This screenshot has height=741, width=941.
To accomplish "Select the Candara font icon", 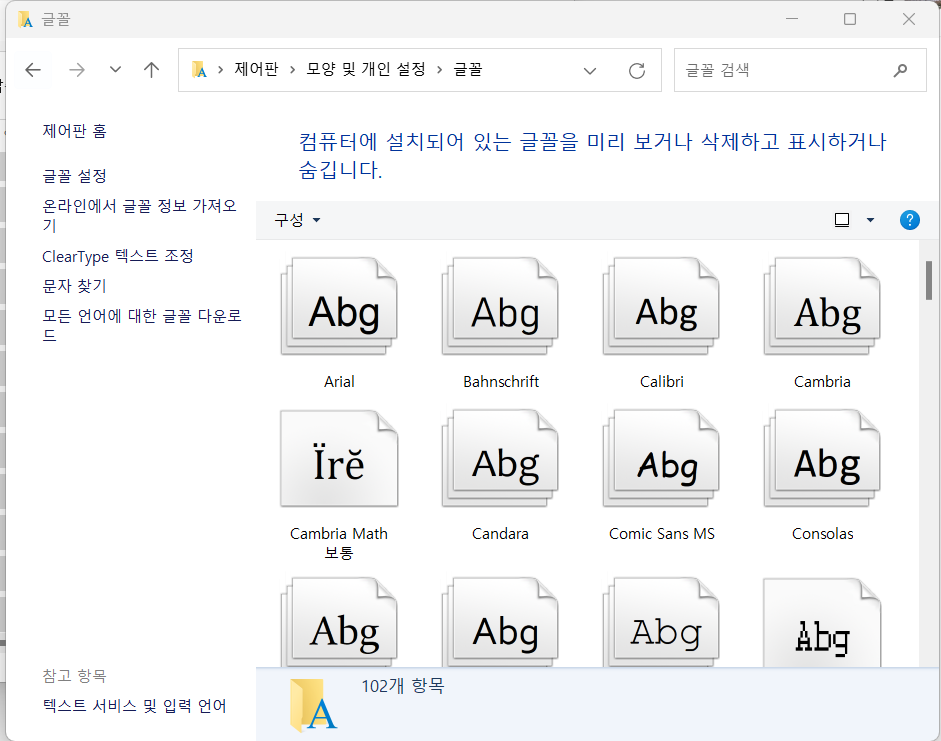I will pyautogui.click(x=501, y=458).
